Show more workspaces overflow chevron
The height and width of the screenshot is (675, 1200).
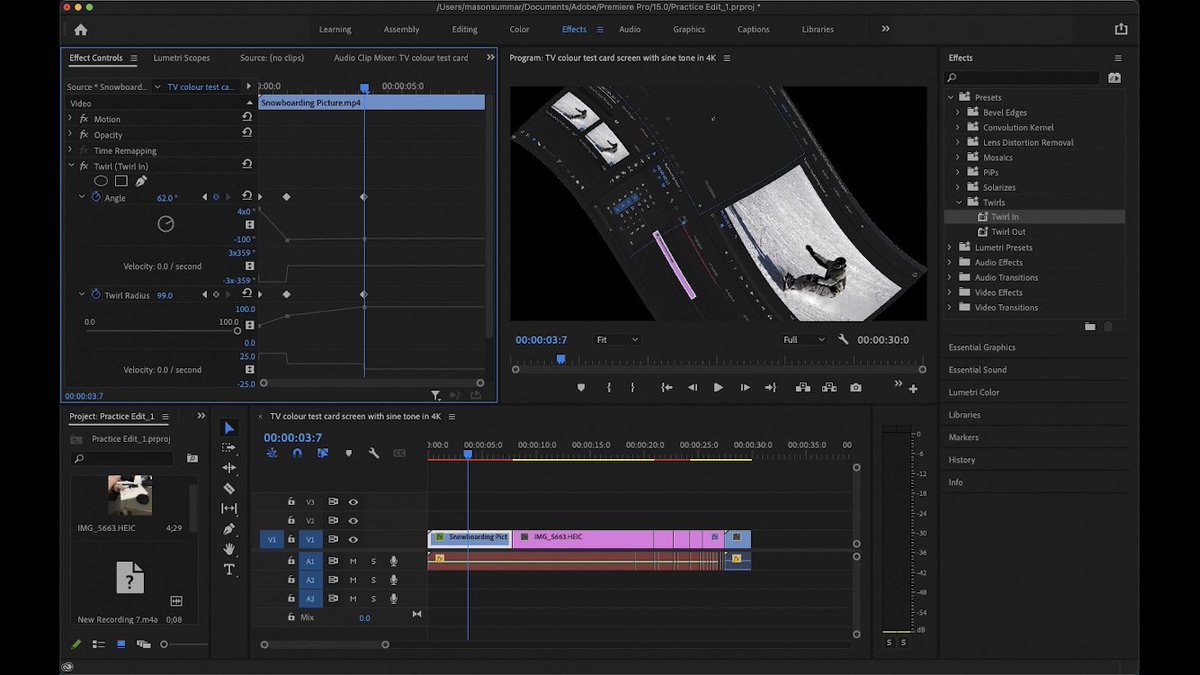(885, 29)
